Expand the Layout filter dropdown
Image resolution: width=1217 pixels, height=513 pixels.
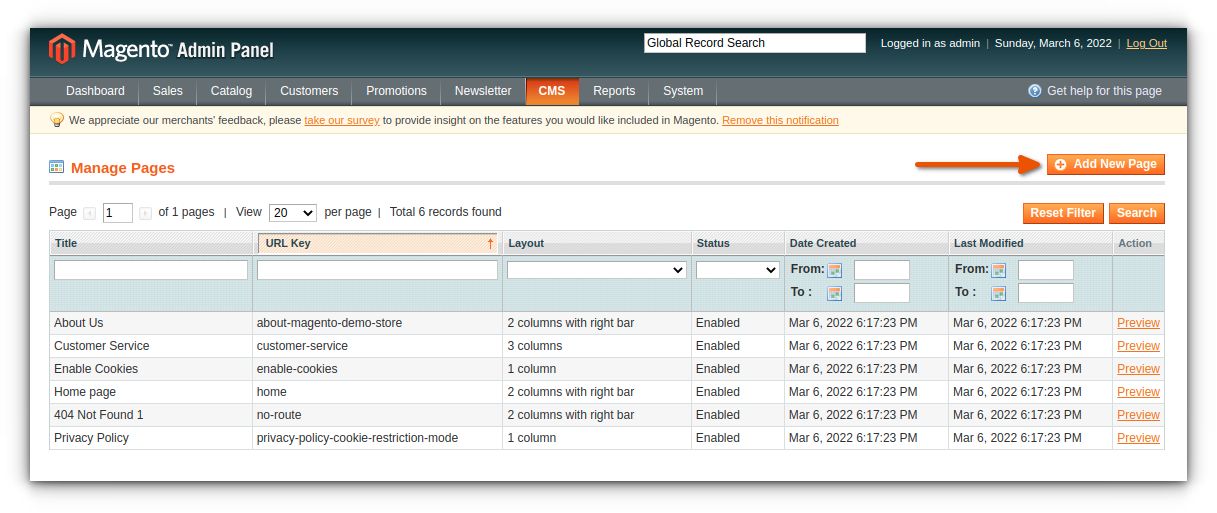[x=597, y=270]
